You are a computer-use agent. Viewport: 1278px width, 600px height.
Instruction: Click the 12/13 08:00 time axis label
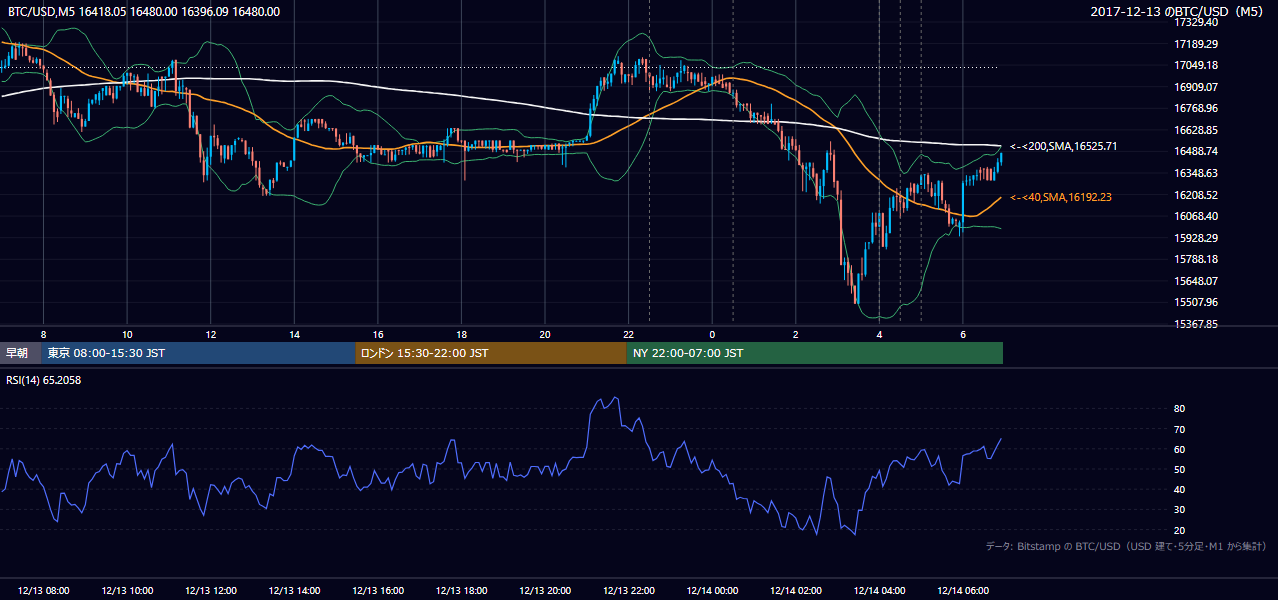click(44, 590)
